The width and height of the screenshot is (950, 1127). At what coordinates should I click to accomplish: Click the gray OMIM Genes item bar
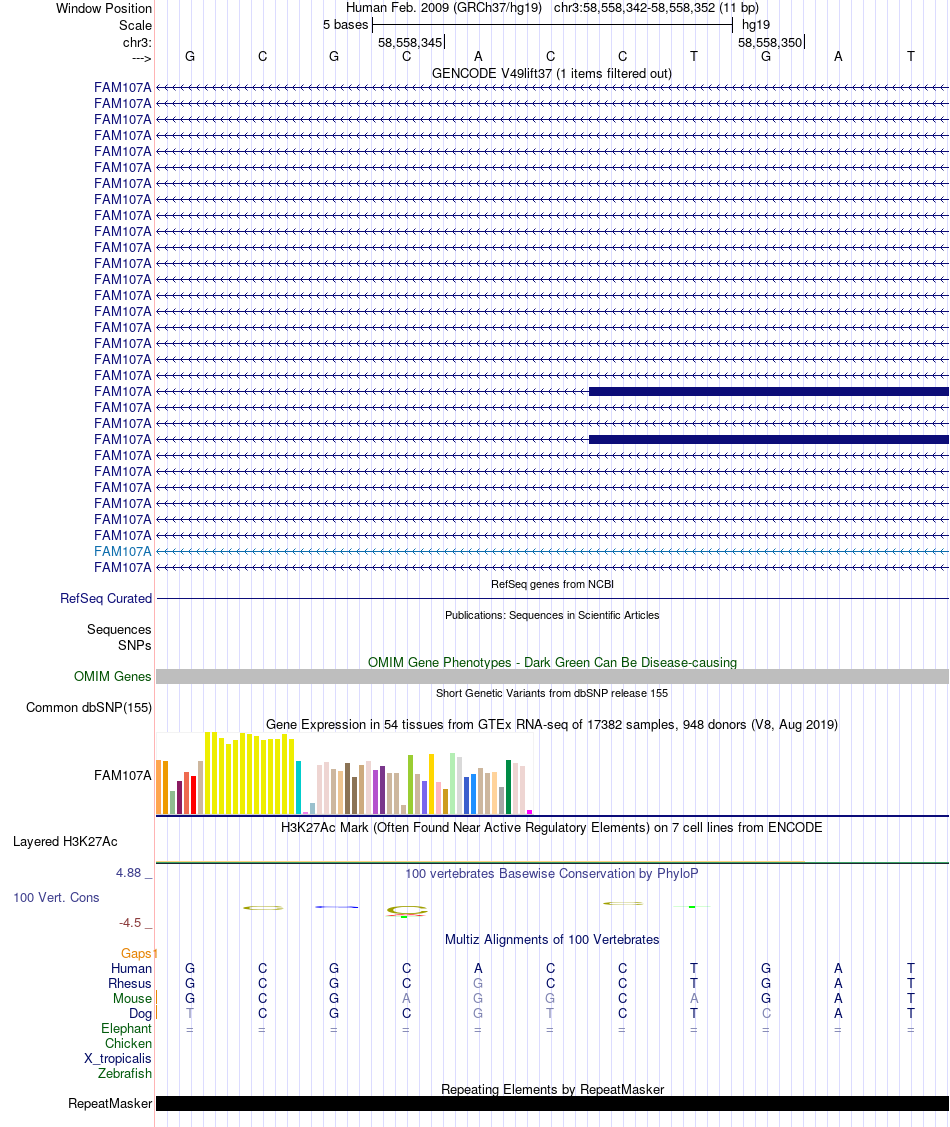pos(552,676)
